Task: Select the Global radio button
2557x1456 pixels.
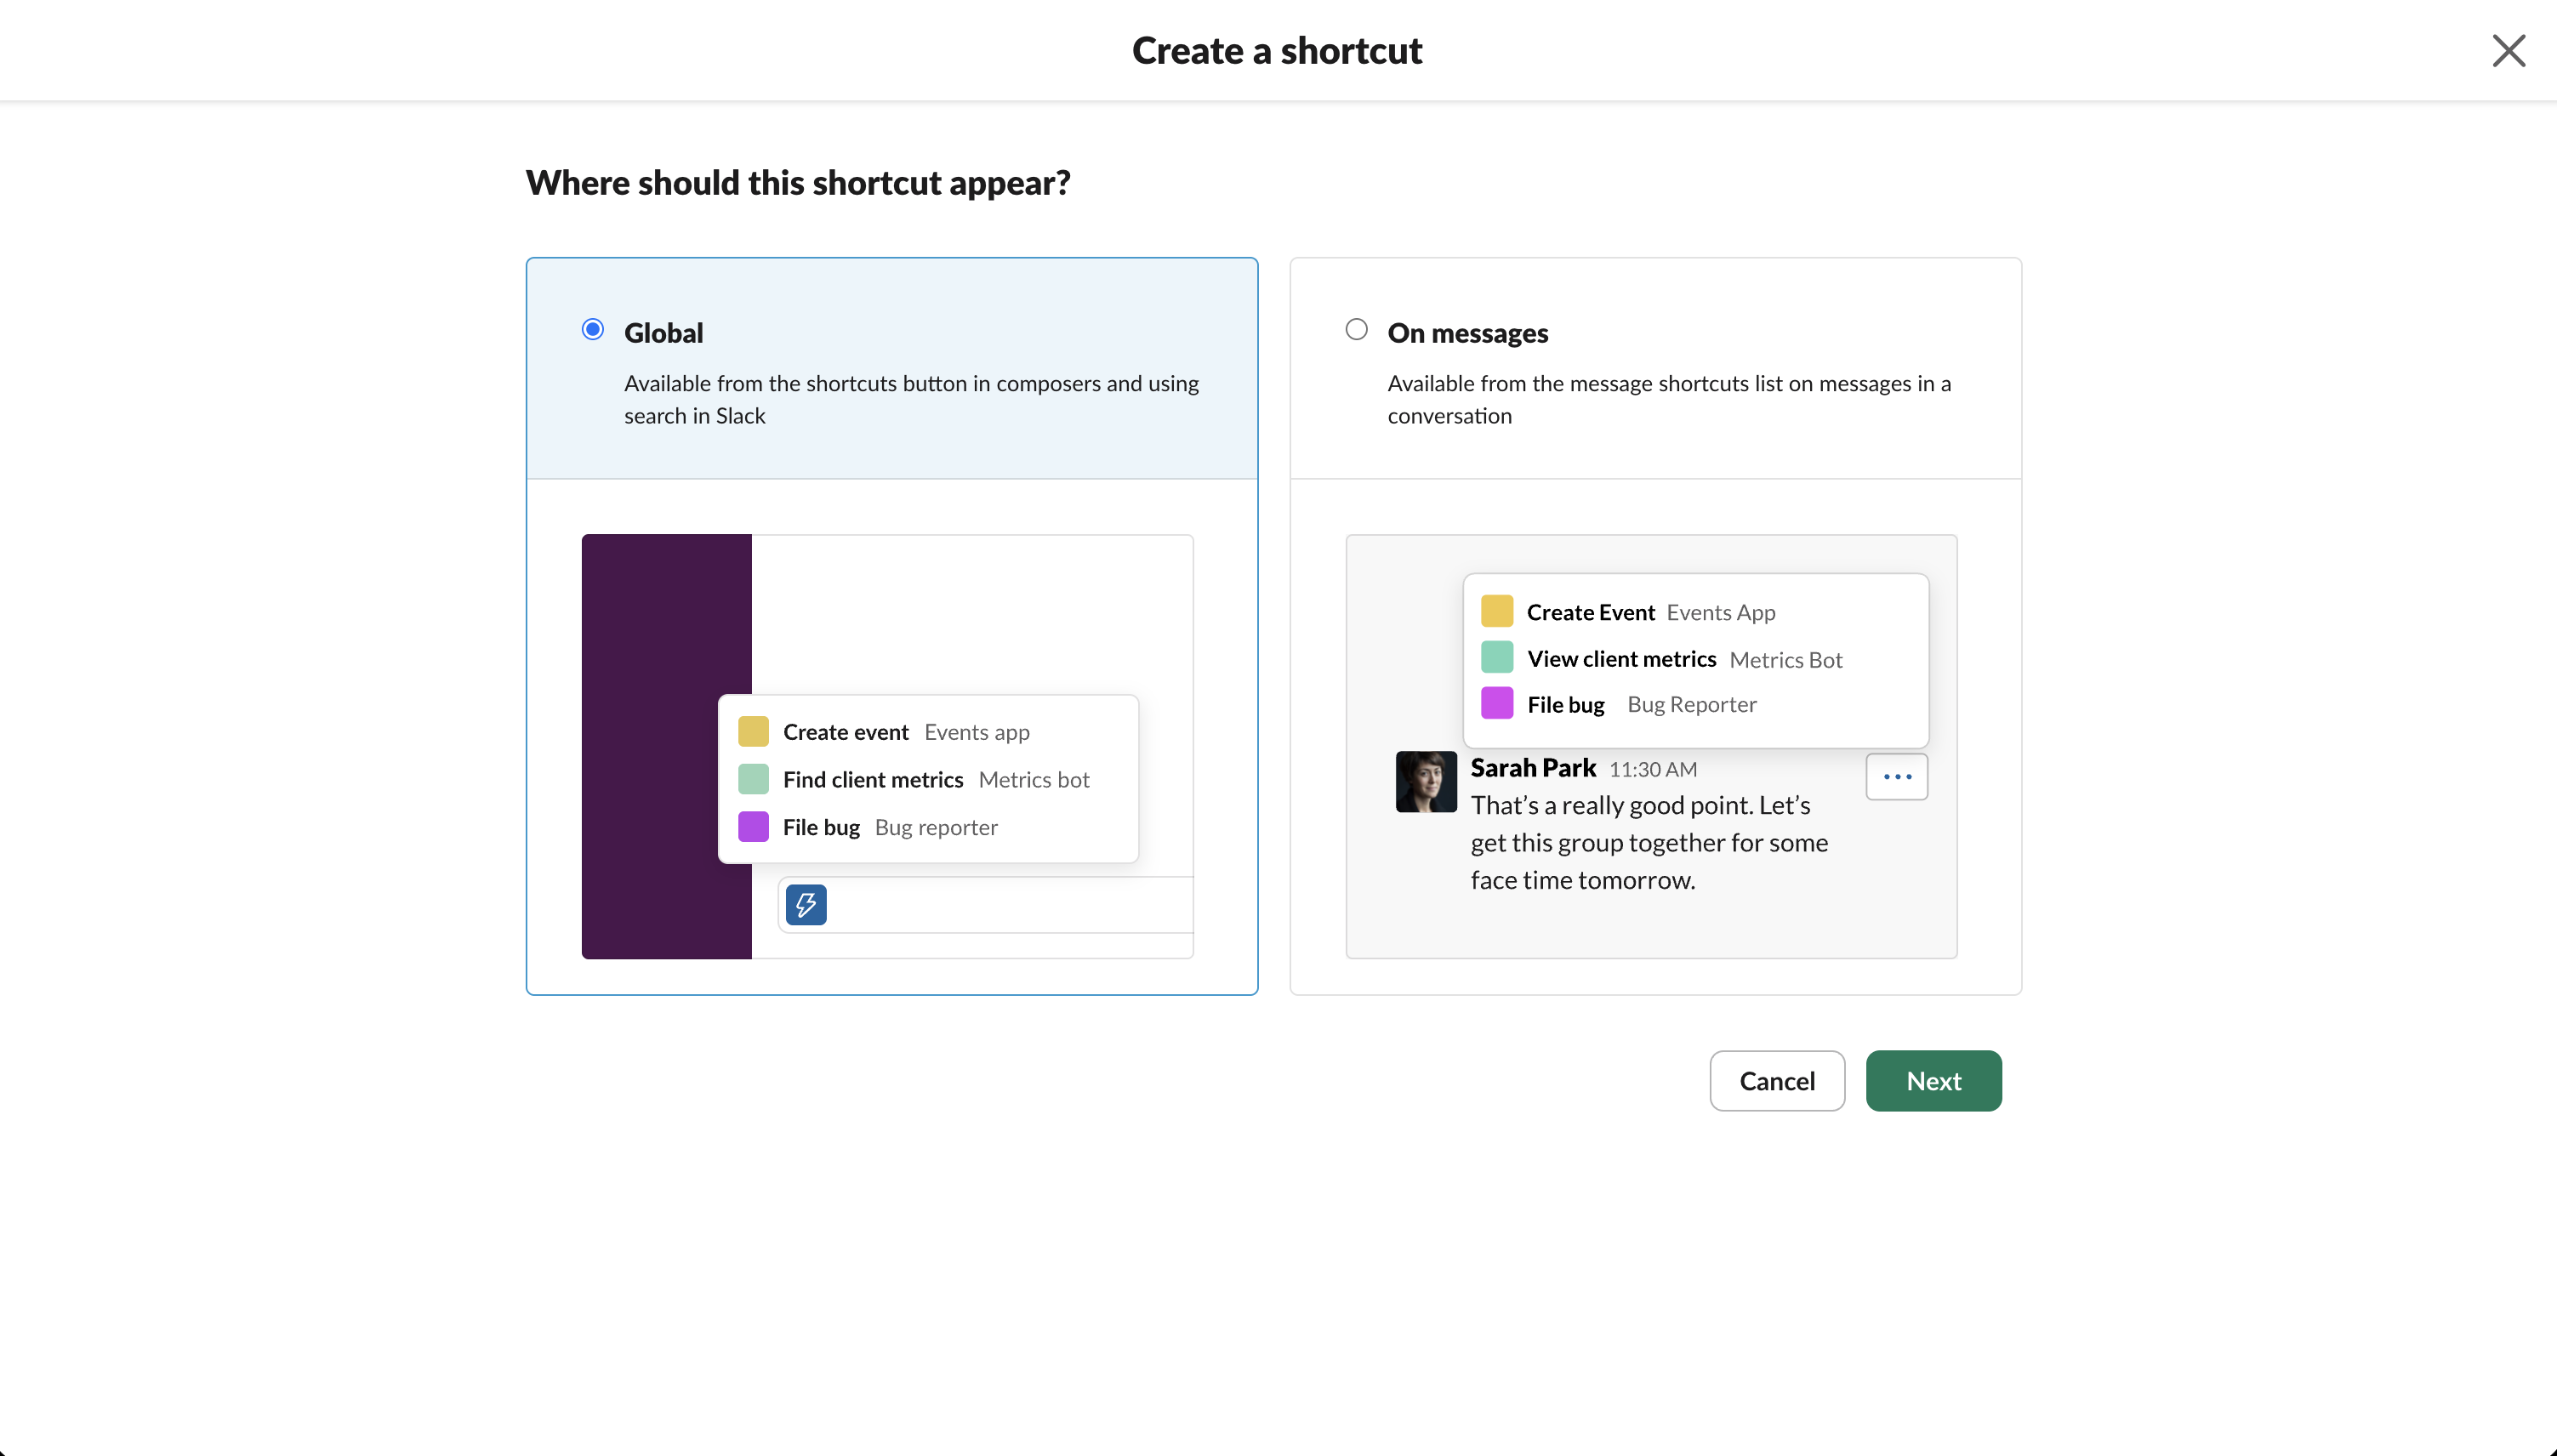Action: coord(591,328)
